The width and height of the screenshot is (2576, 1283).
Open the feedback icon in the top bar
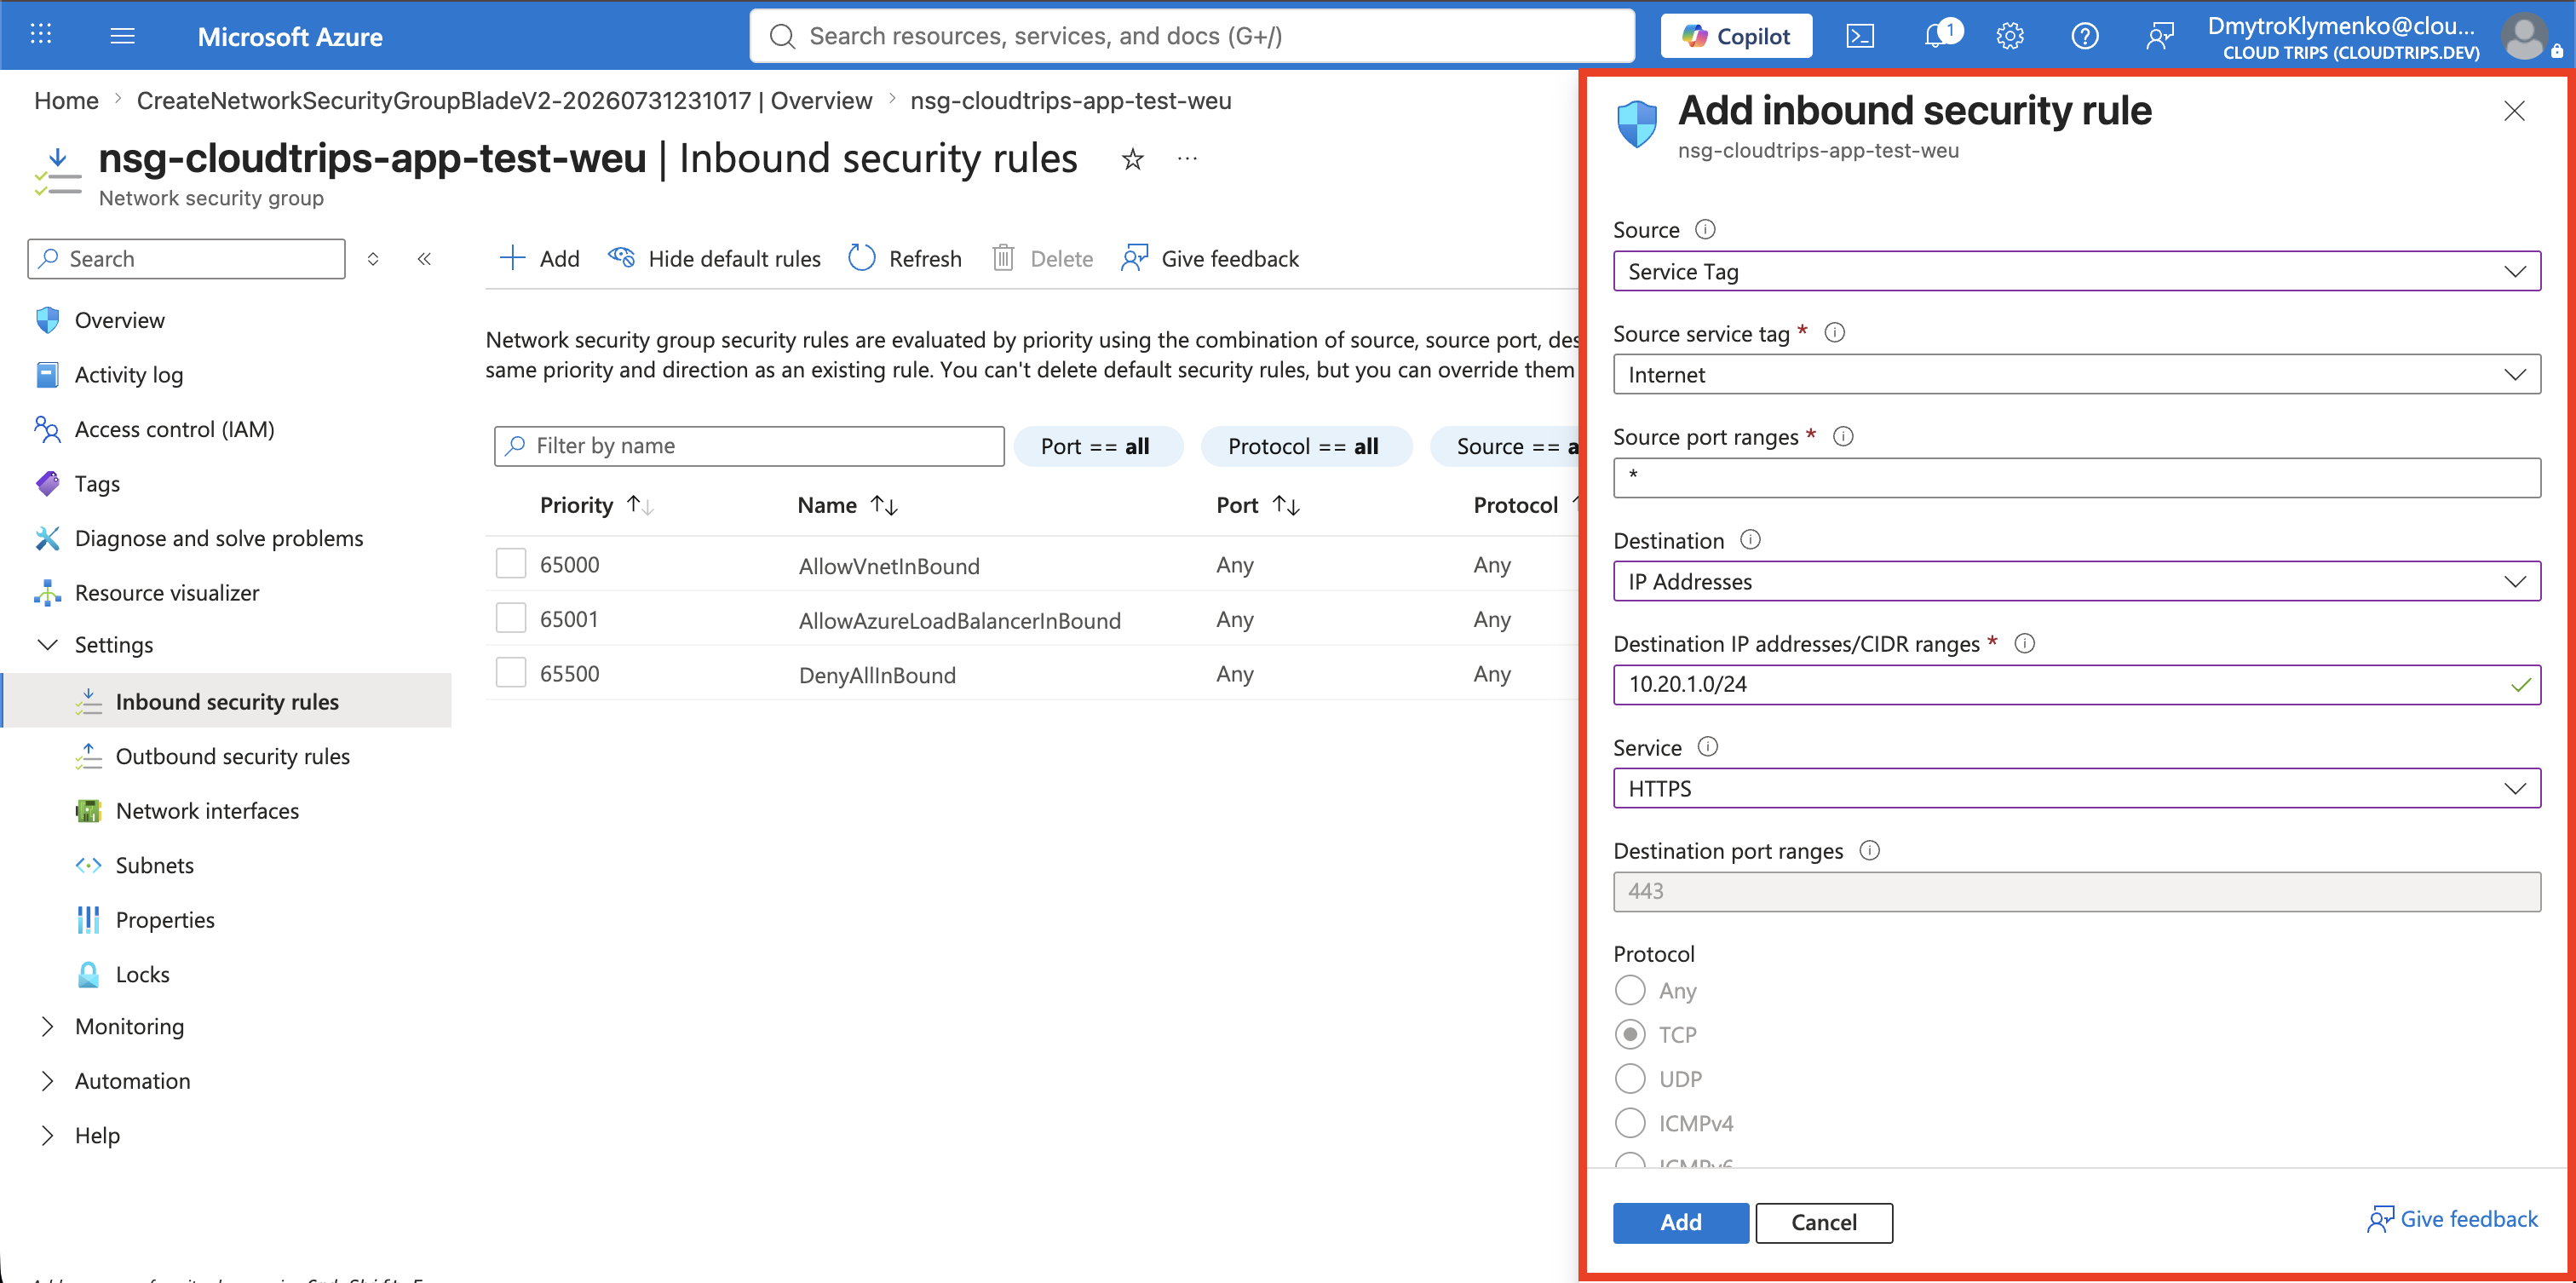[2160, 36]
